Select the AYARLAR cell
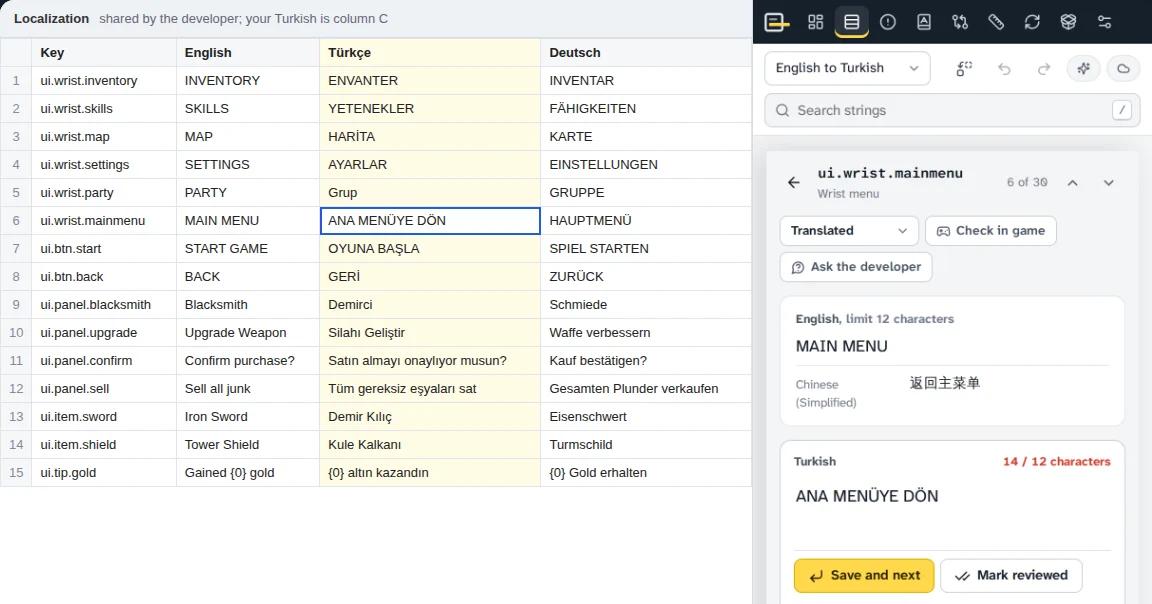Image resolution: width=1152 pixels, height=604 pixels. [430, 165]
